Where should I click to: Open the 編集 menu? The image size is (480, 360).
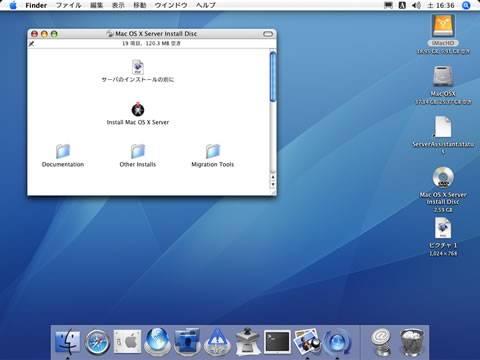(x=97, y=5)
